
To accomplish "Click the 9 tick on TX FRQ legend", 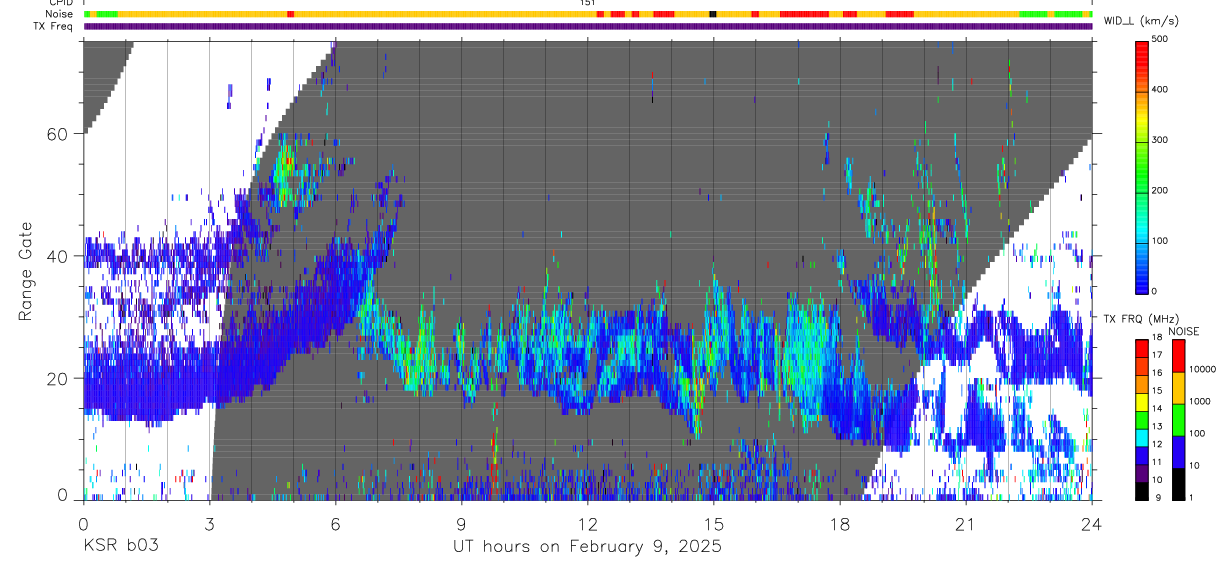I will coord(1156,498).
